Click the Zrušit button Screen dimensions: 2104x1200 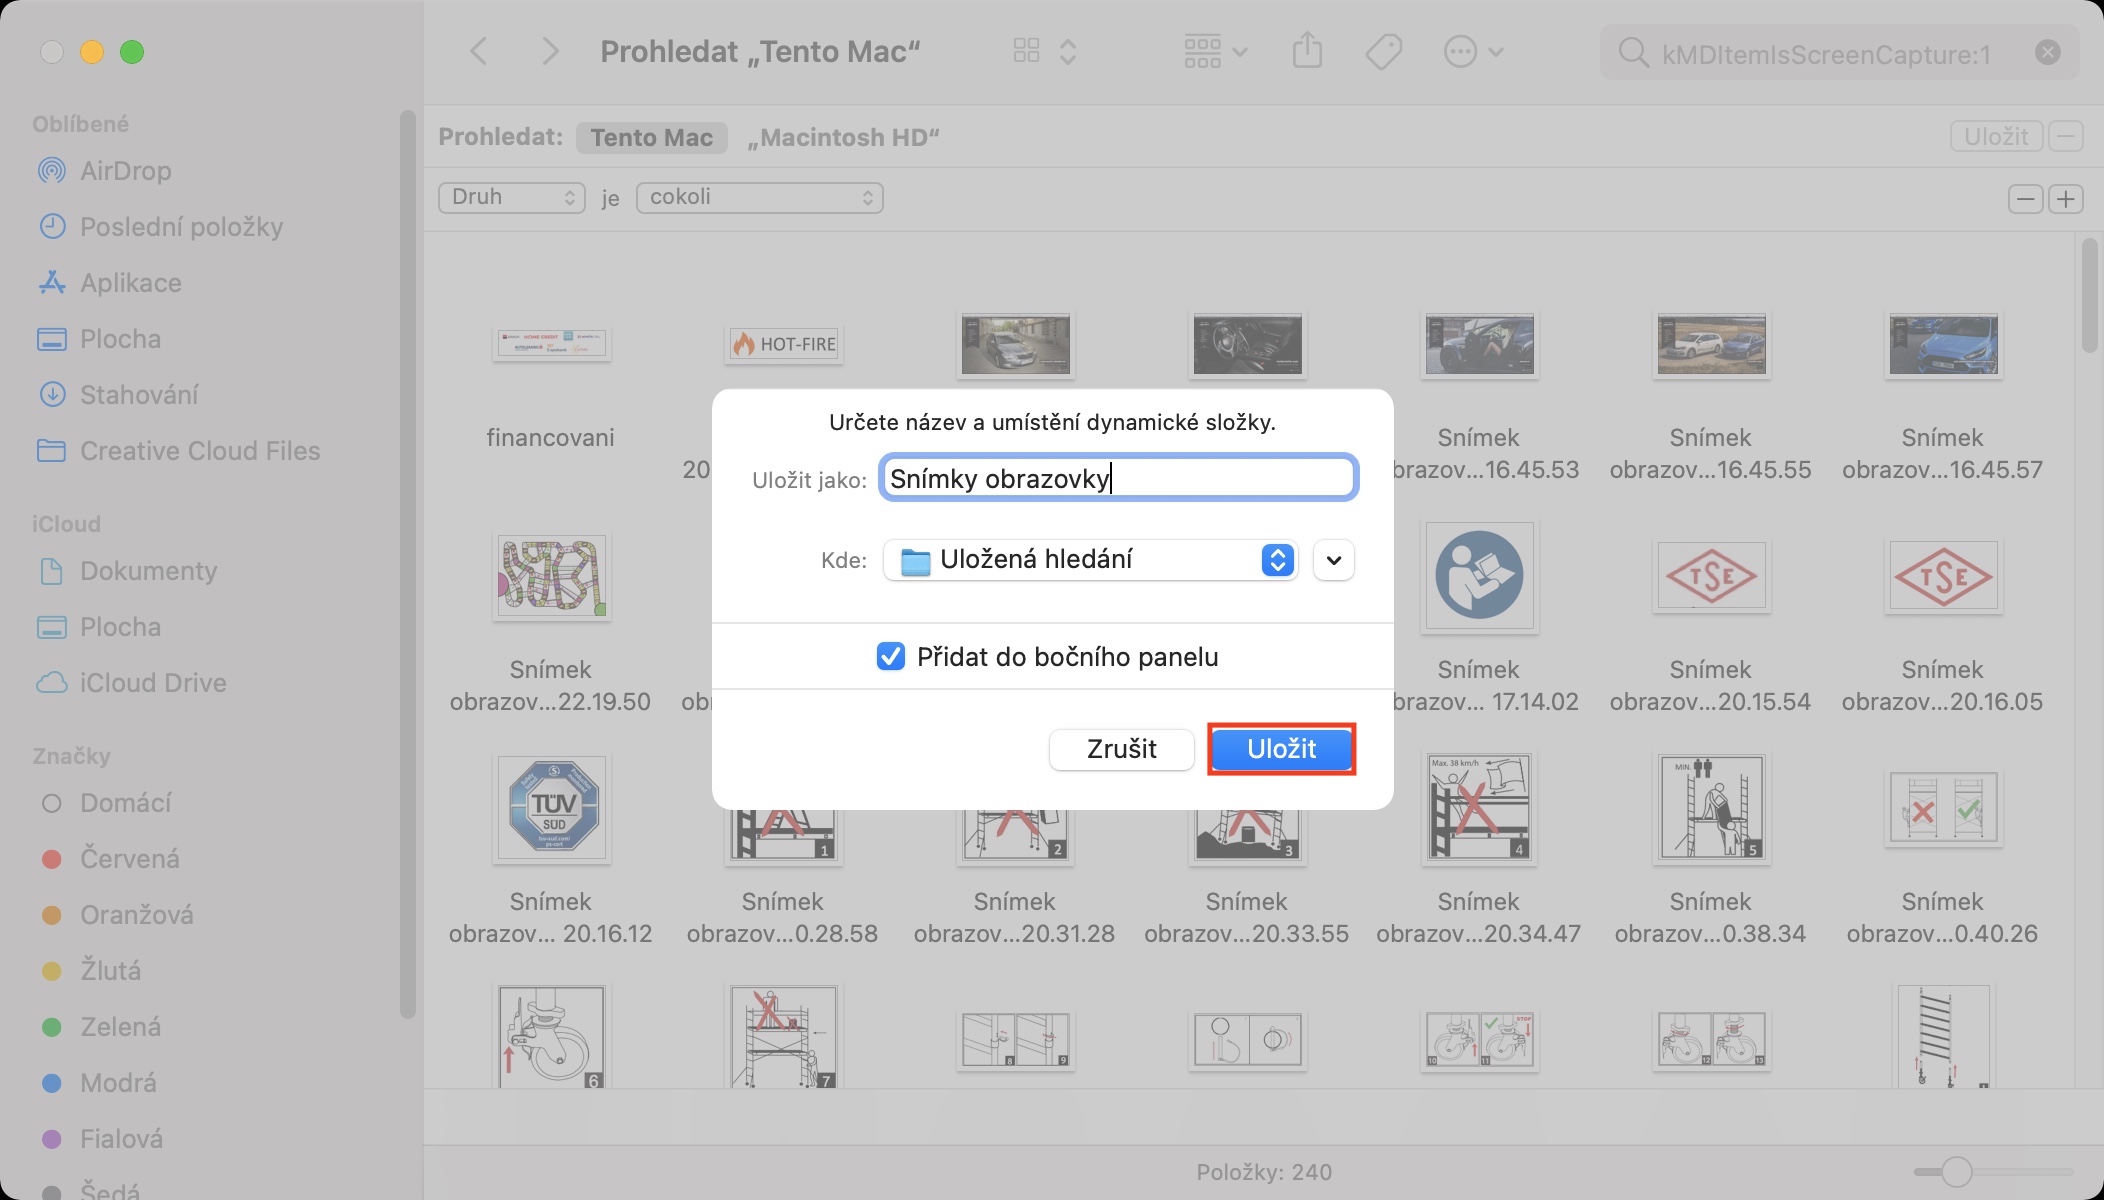(1121, 749)
